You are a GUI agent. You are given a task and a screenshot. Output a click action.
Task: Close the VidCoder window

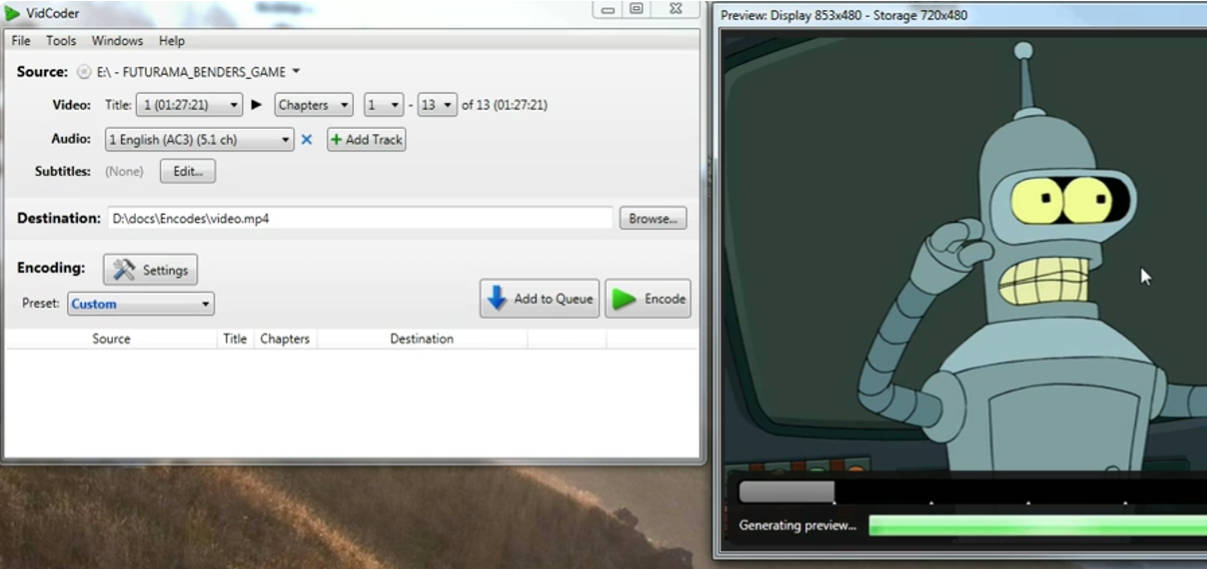[675, 9]
